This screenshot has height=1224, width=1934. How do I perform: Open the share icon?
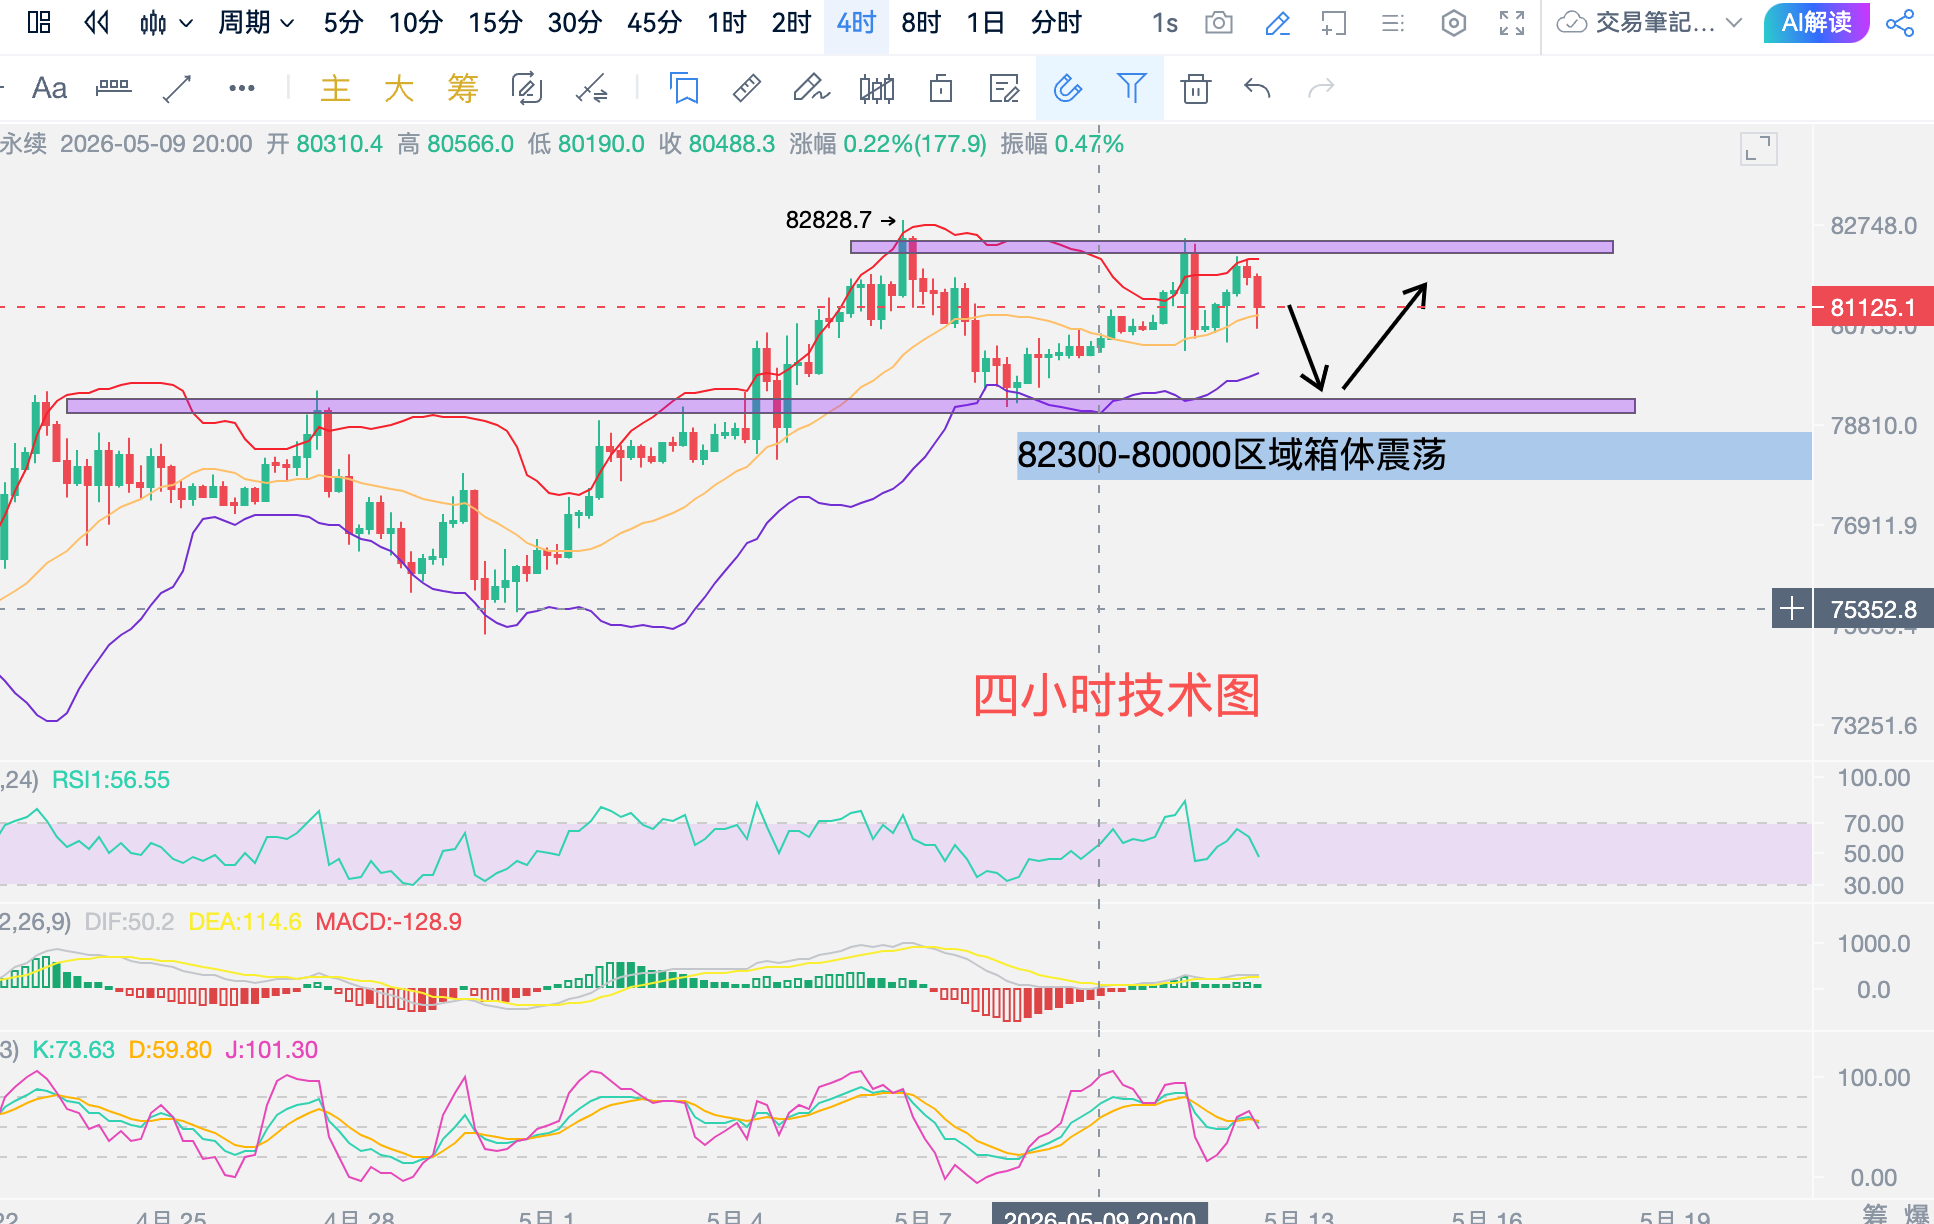[1899, 23]
